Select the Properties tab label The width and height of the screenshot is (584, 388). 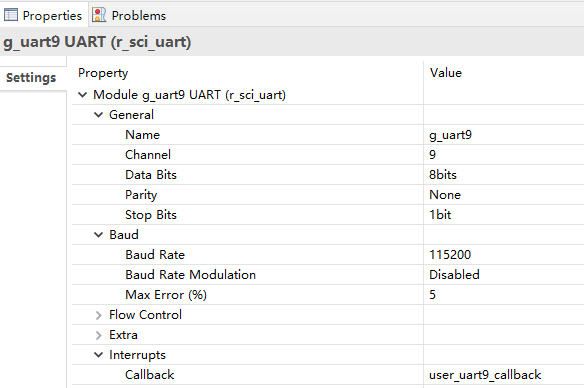click(52, 16)
